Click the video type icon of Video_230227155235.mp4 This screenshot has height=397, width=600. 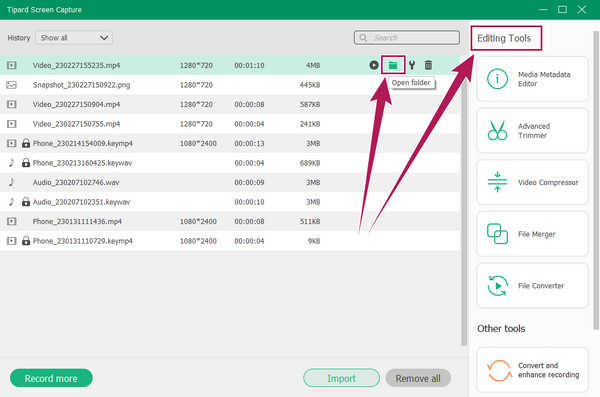pyautogui.click(x=11, y=65)
